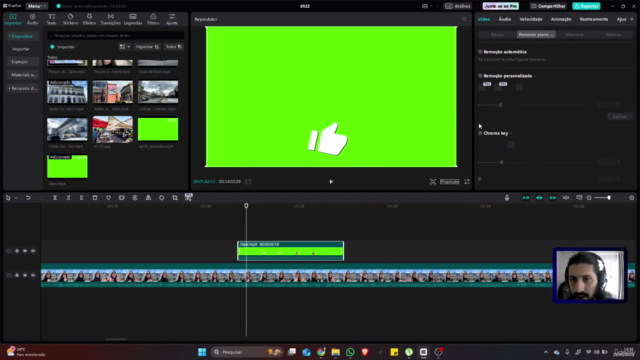This screenshot has width=640, height=360.
Task: Open the Stickers library icon
Action: tap(70, 17)
